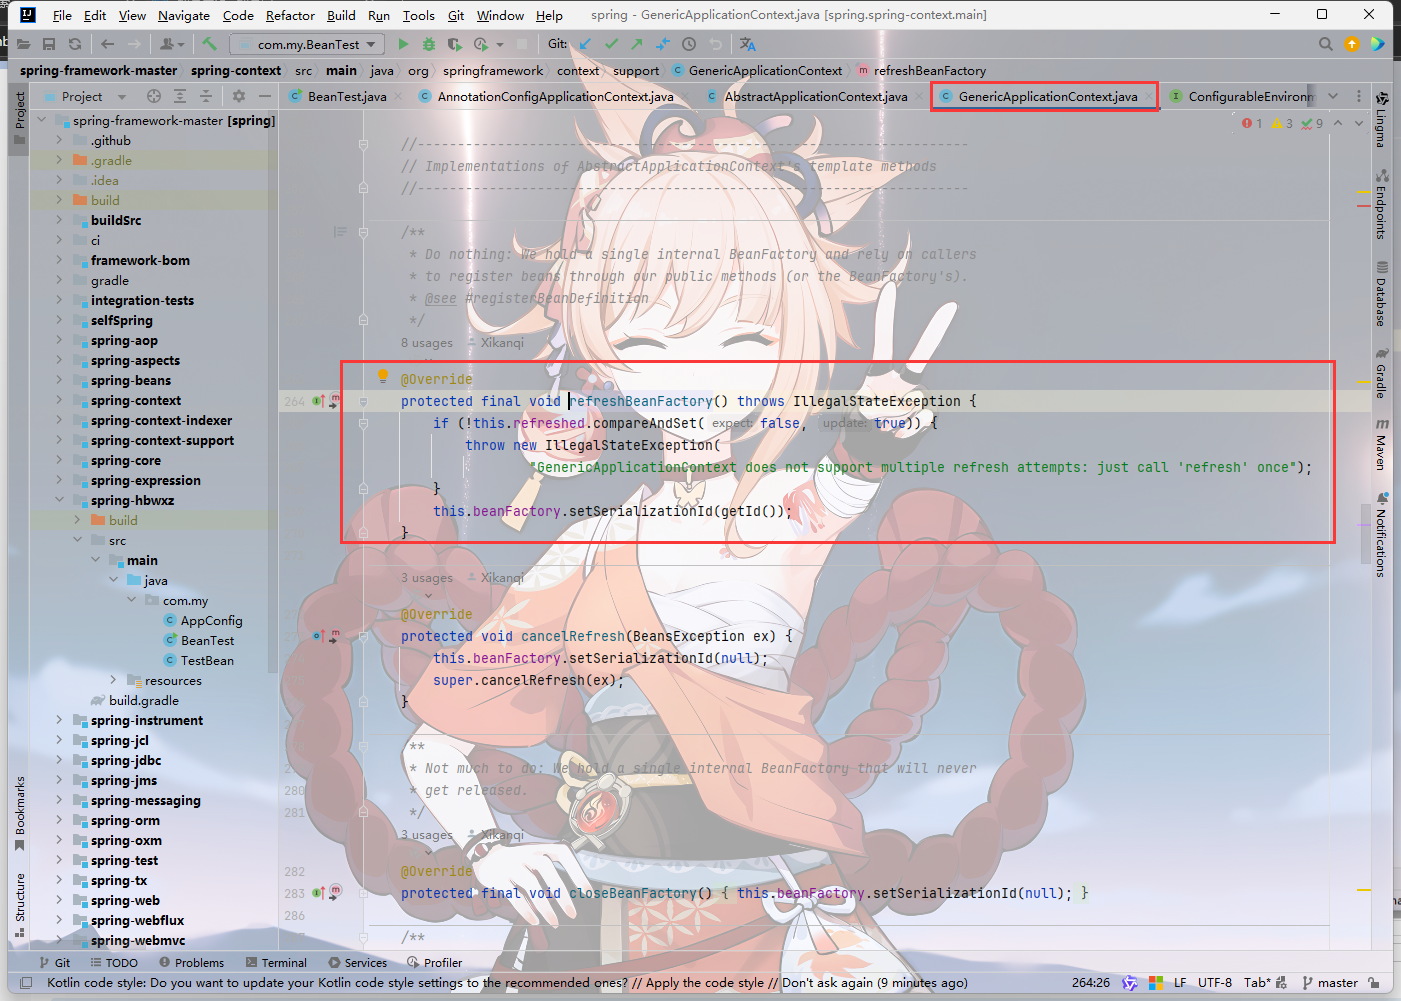1401x1001 pixels.
Task: Open file via the Open folder toolbar icon
Action: coord(23,44)
